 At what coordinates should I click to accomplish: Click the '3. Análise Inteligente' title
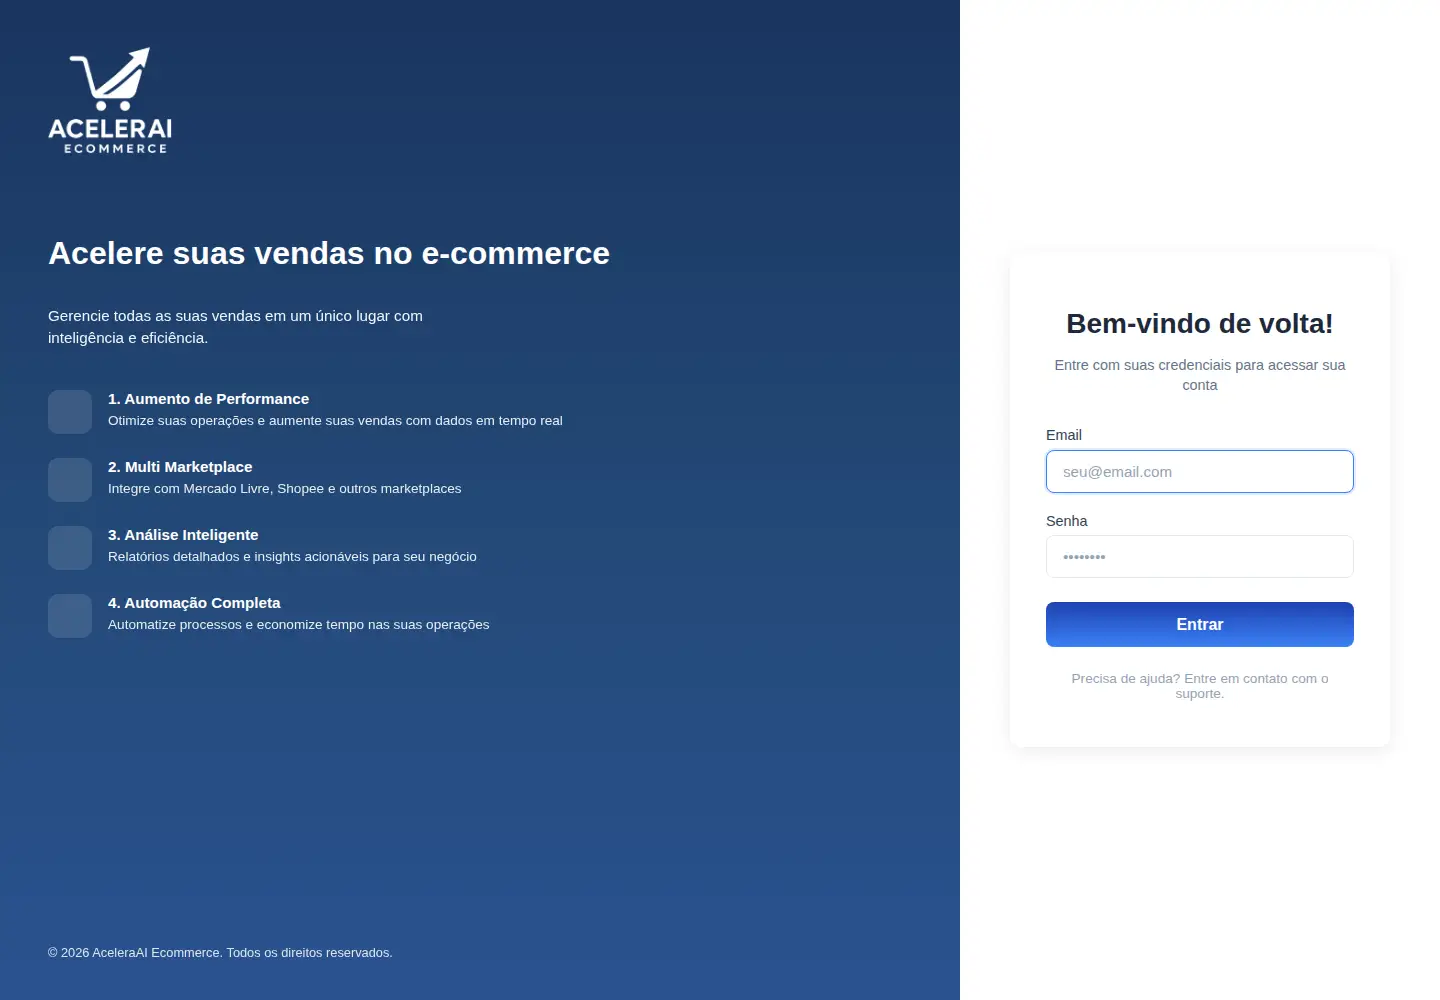[183, 535]
